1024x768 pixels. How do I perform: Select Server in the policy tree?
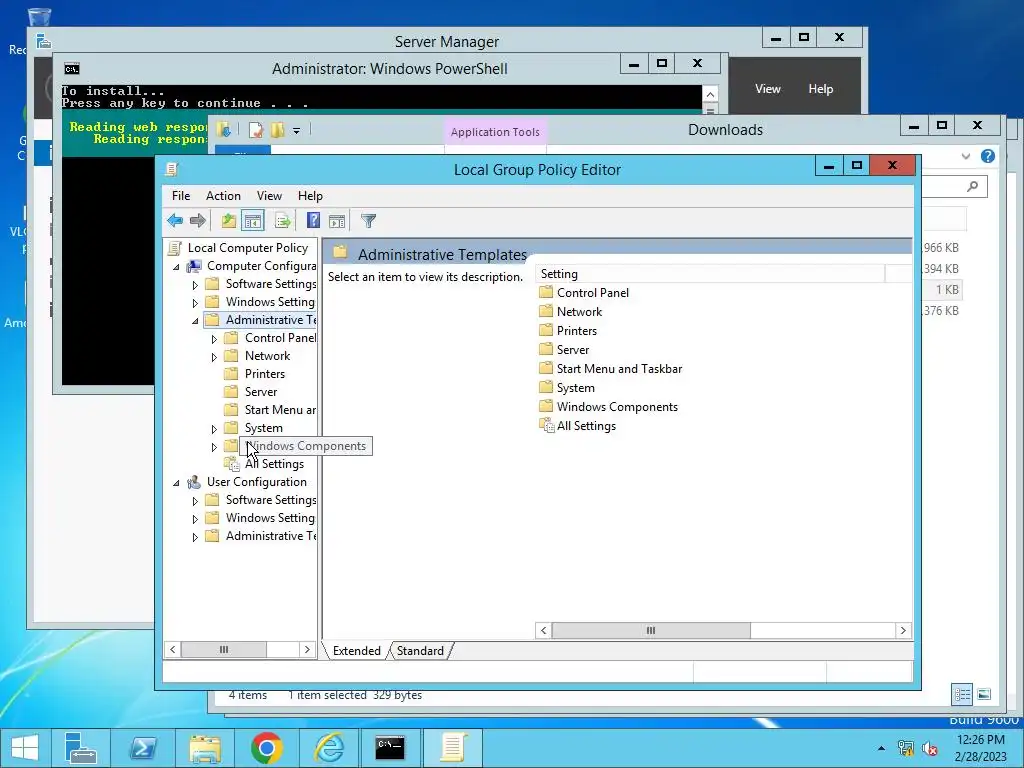click(261, 392)
